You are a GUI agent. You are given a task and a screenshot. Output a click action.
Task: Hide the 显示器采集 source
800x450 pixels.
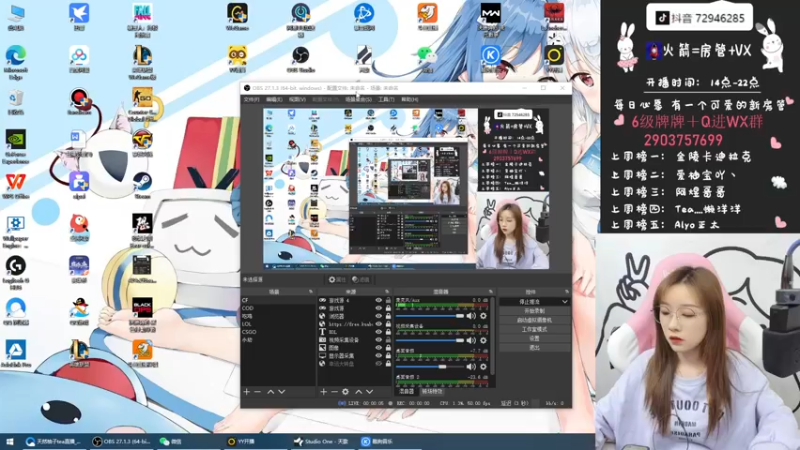379,356
